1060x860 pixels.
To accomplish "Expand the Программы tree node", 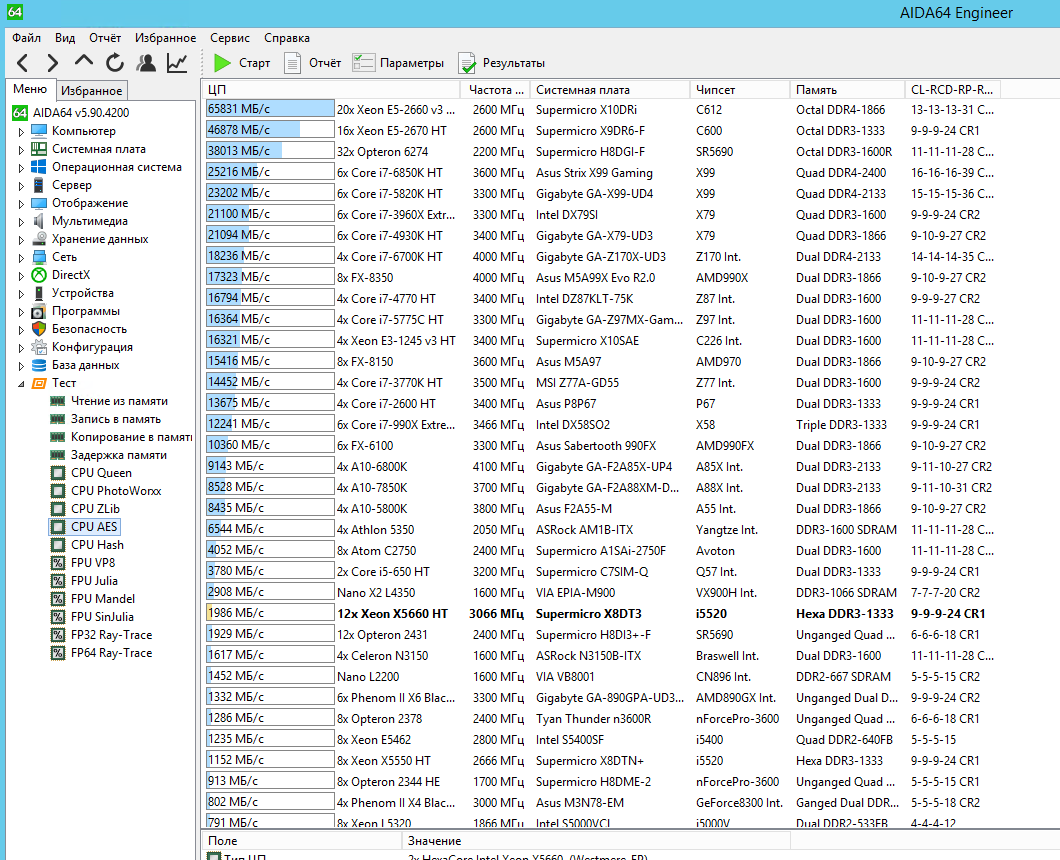I will [21, 312].
